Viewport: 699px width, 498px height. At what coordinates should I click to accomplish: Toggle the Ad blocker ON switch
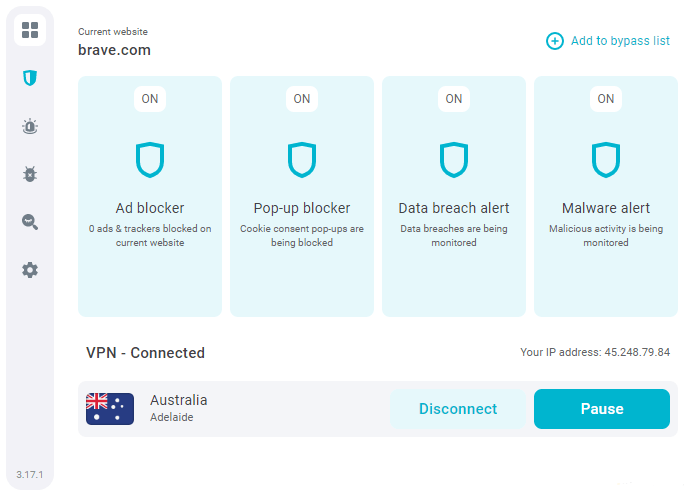[x=150, y=99]
